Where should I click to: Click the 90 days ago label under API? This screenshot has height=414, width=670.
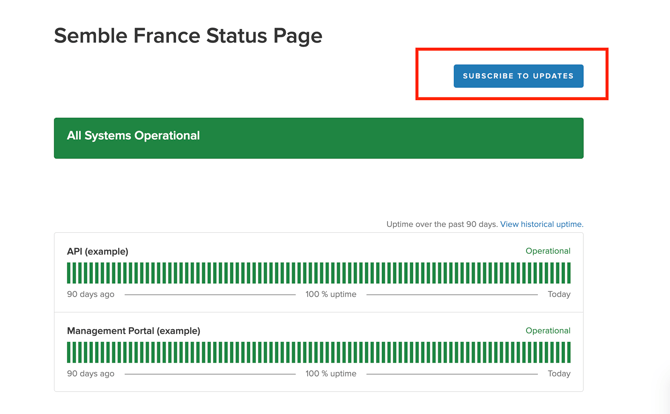91,294
